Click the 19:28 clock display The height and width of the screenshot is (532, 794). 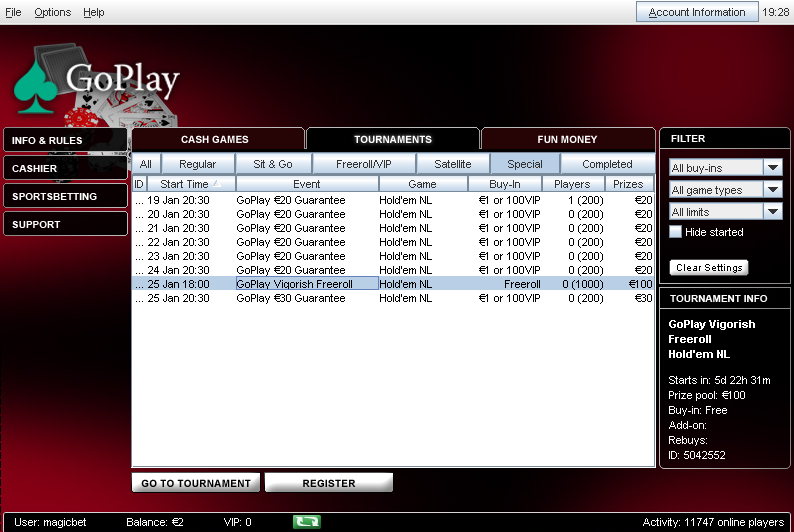coord(776,12)
